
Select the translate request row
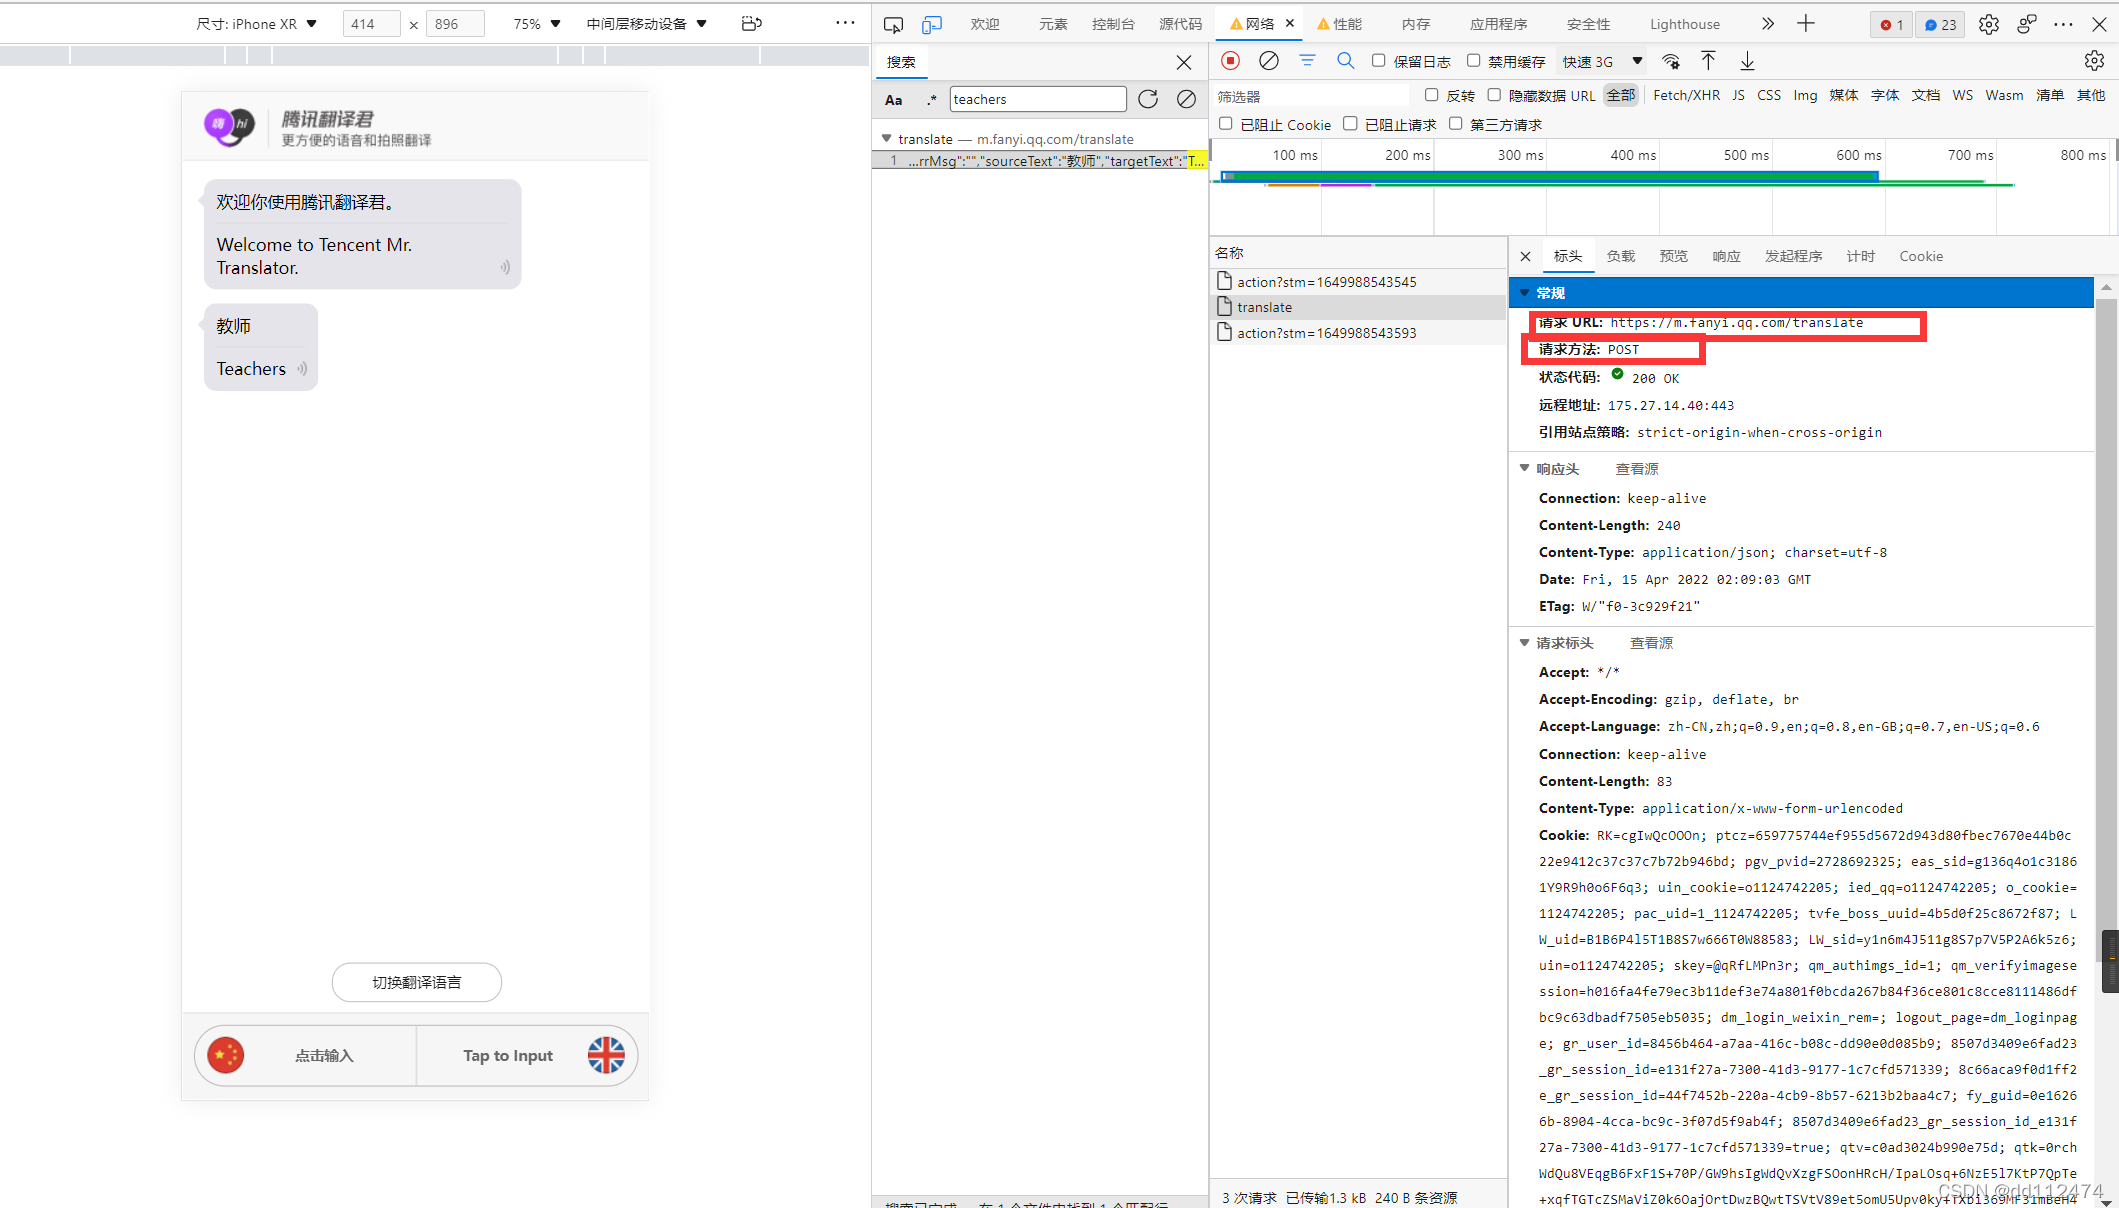[1358, 307]
